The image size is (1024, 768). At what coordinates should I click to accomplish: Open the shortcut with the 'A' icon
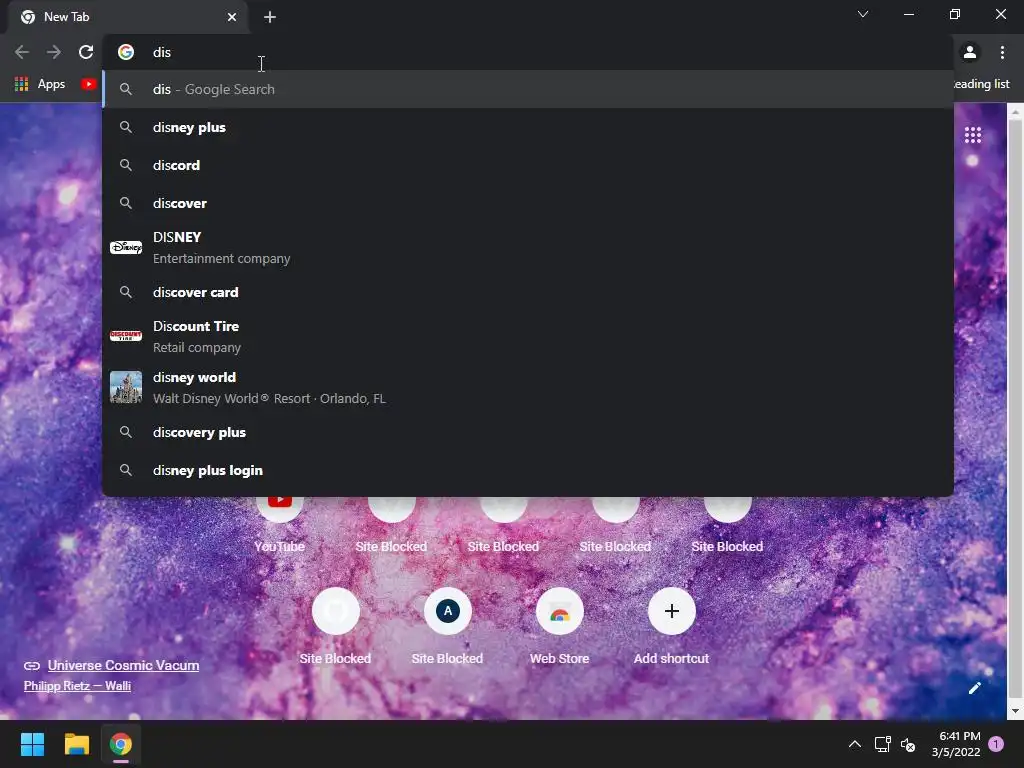point(447,625)
